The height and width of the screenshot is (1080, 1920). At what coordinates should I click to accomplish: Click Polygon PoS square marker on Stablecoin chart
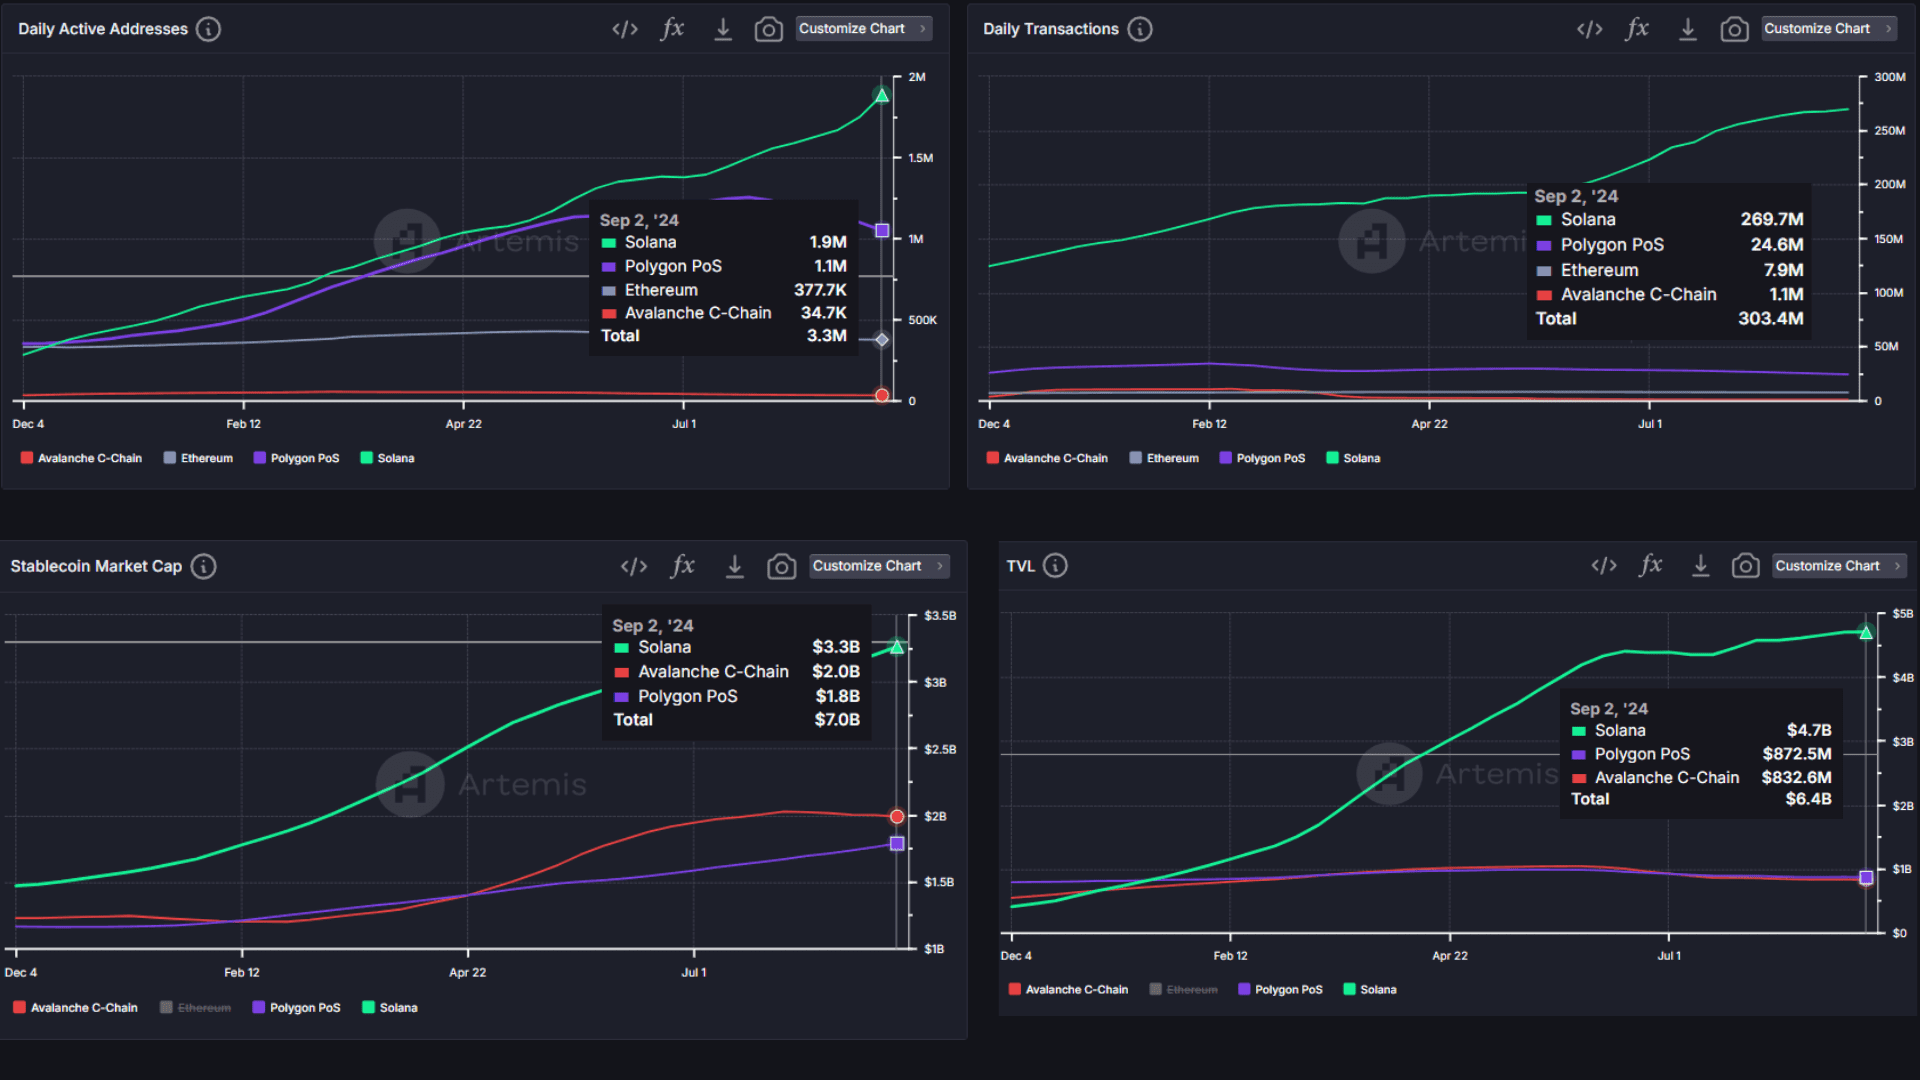[897, 844]
